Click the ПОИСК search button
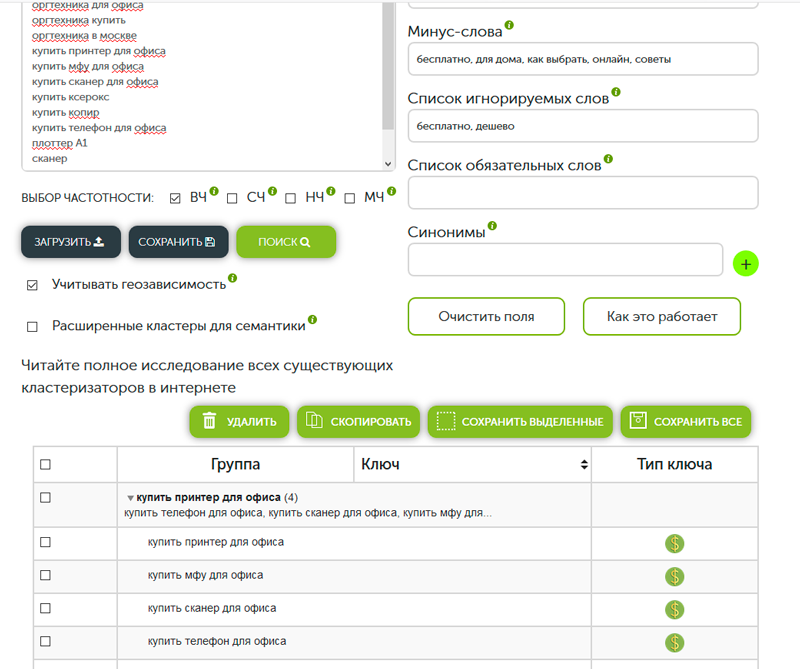This screenshot has width=800, height=669. (x=286, y=242)
